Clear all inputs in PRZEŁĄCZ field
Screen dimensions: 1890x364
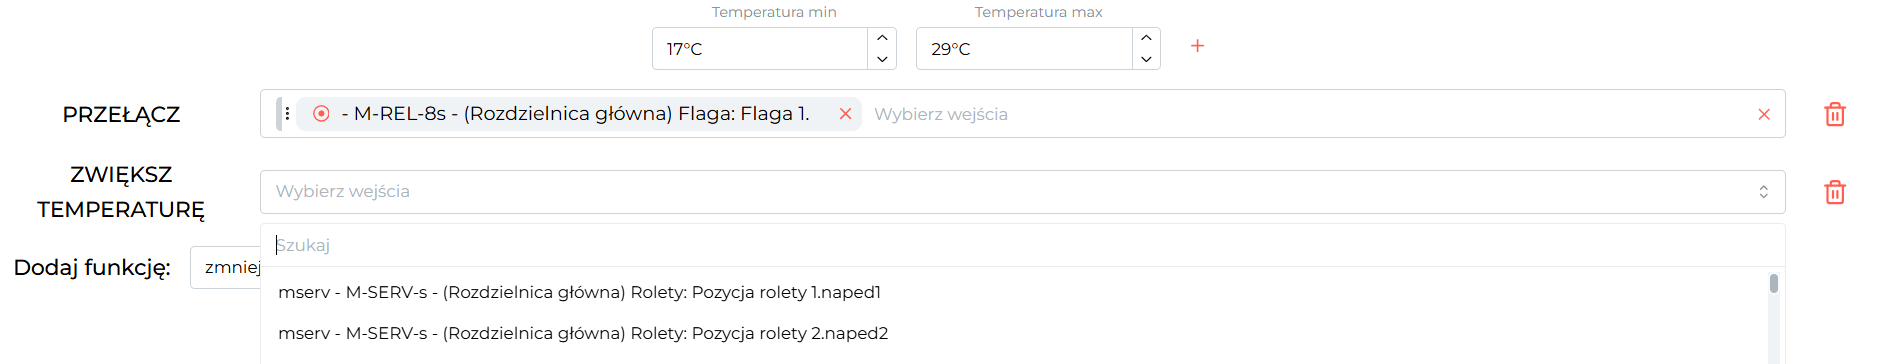pyautogui.click(x=1764, y=114)
